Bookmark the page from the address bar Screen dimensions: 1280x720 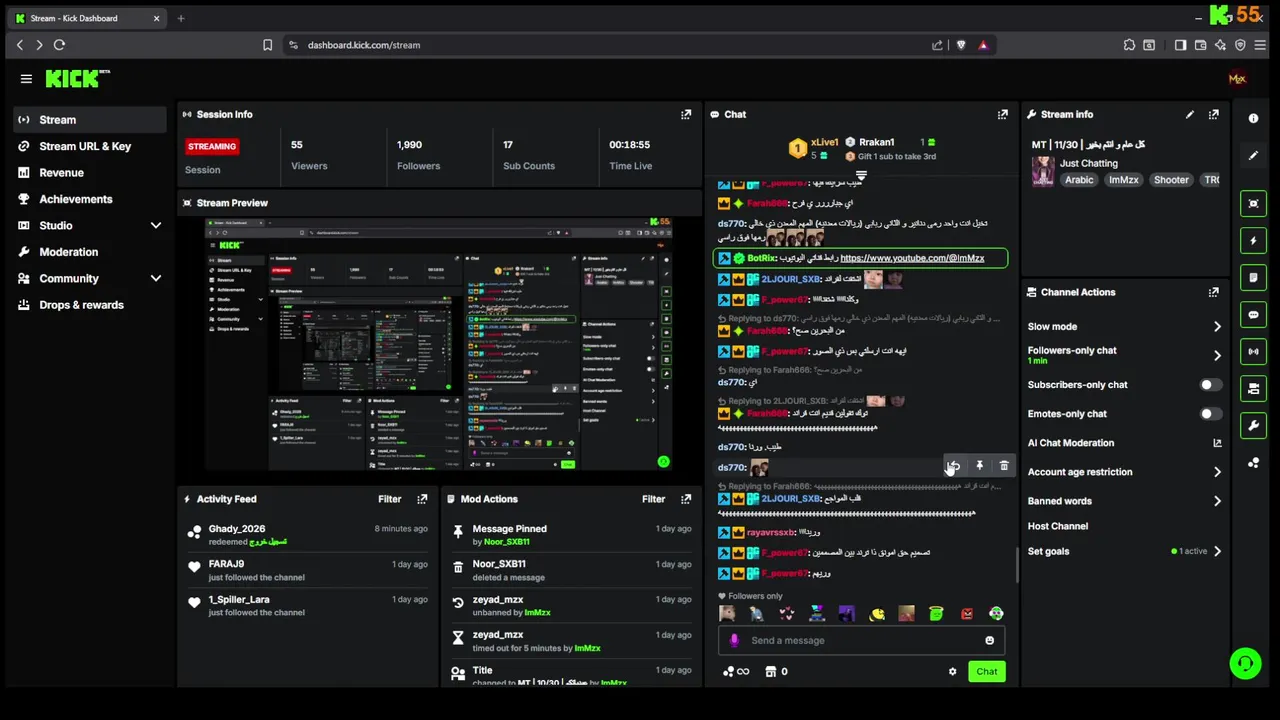267,45
